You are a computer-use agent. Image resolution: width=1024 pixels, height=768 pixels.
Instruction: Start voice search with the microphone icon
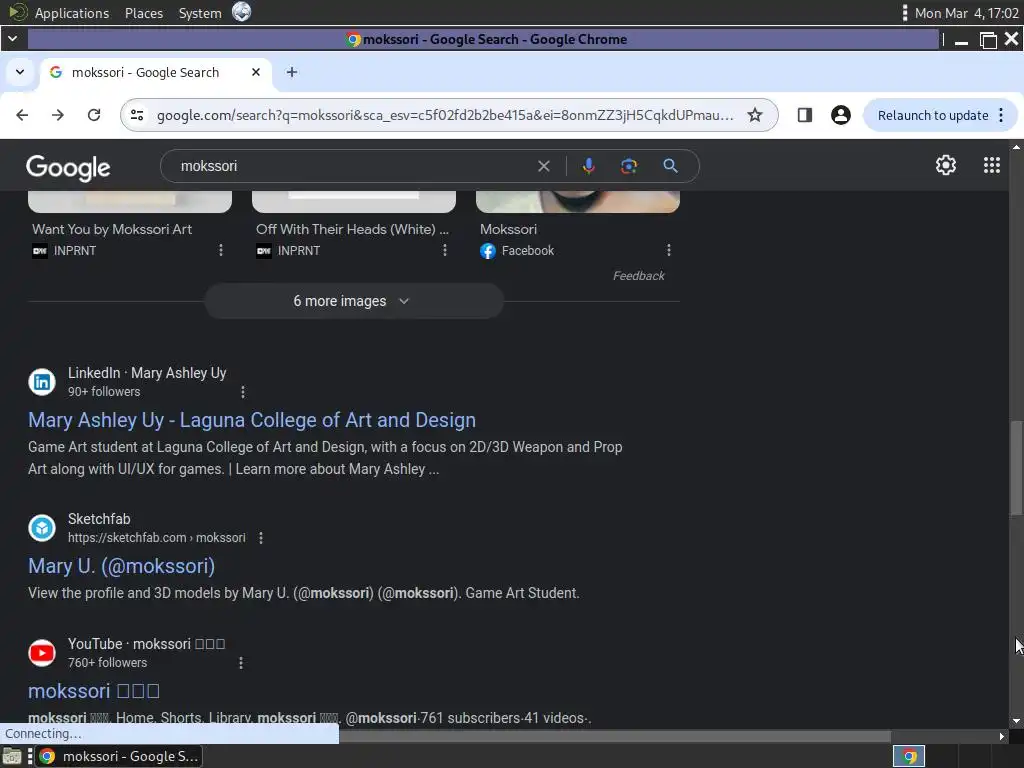[x=588, y=166]
